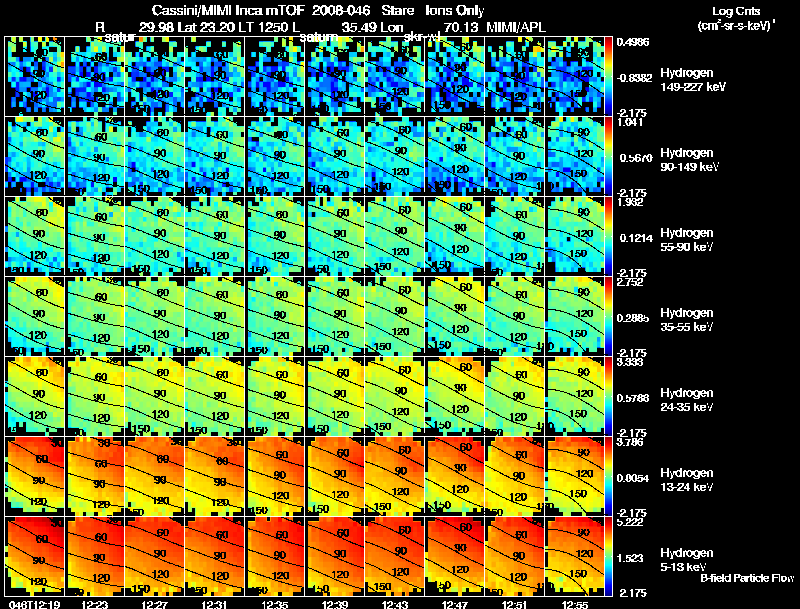This screenshot has height=609, width=800.
Task: Select the 149-227 keV panel at 12:55
Action: pyautogui.click(x=574, y=77)
